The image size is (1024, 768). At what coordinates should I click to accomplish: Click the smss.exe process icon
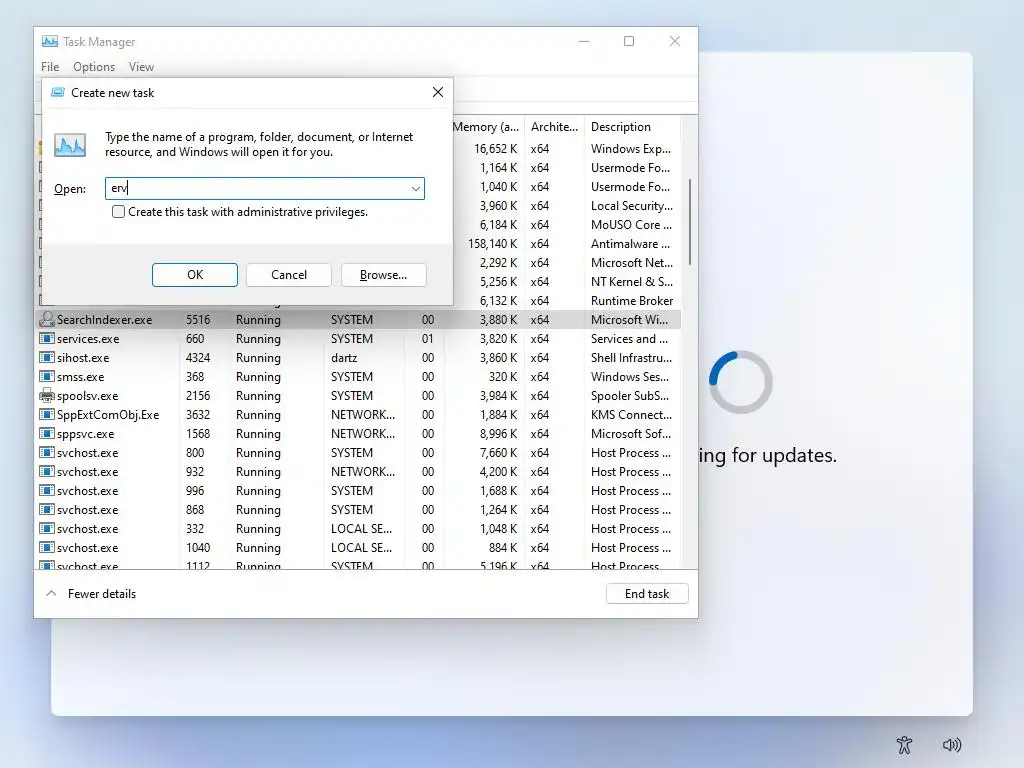pyautogui.click(x=46, y=376)
